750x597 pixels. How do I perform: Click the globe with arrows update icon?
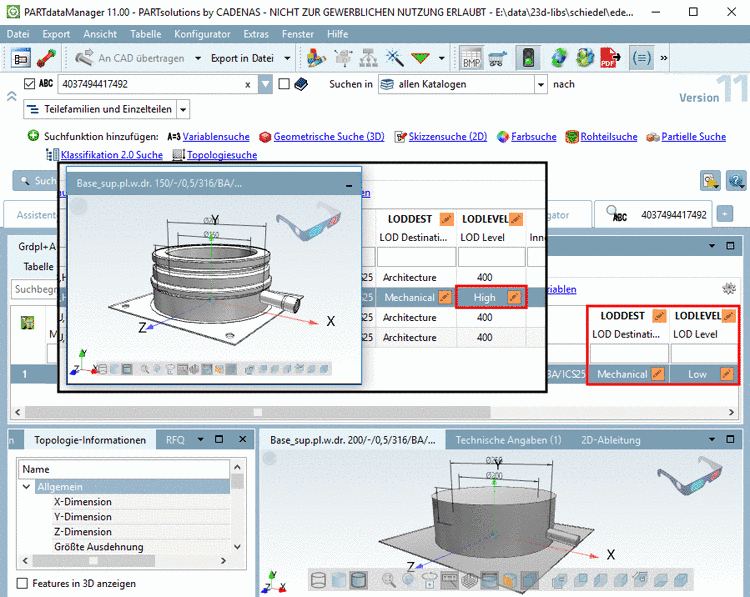coord(558,58)
